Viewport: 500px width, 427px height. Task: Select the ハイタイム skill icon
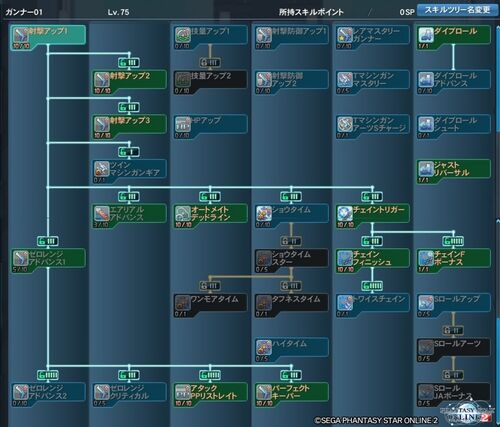[x=264, y=347]
